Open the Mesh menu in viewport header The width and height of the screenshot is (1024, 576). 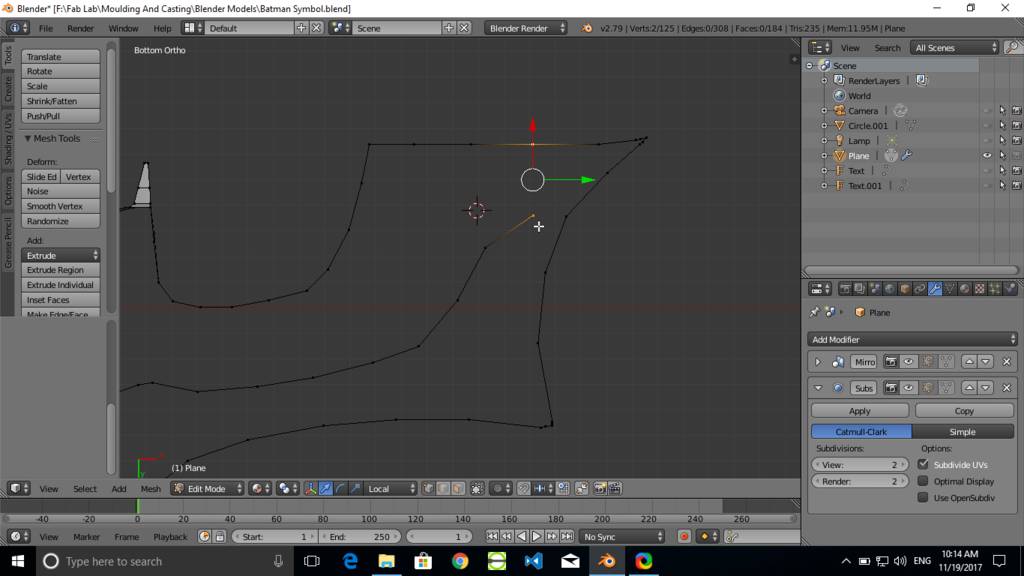click(150, 488)
